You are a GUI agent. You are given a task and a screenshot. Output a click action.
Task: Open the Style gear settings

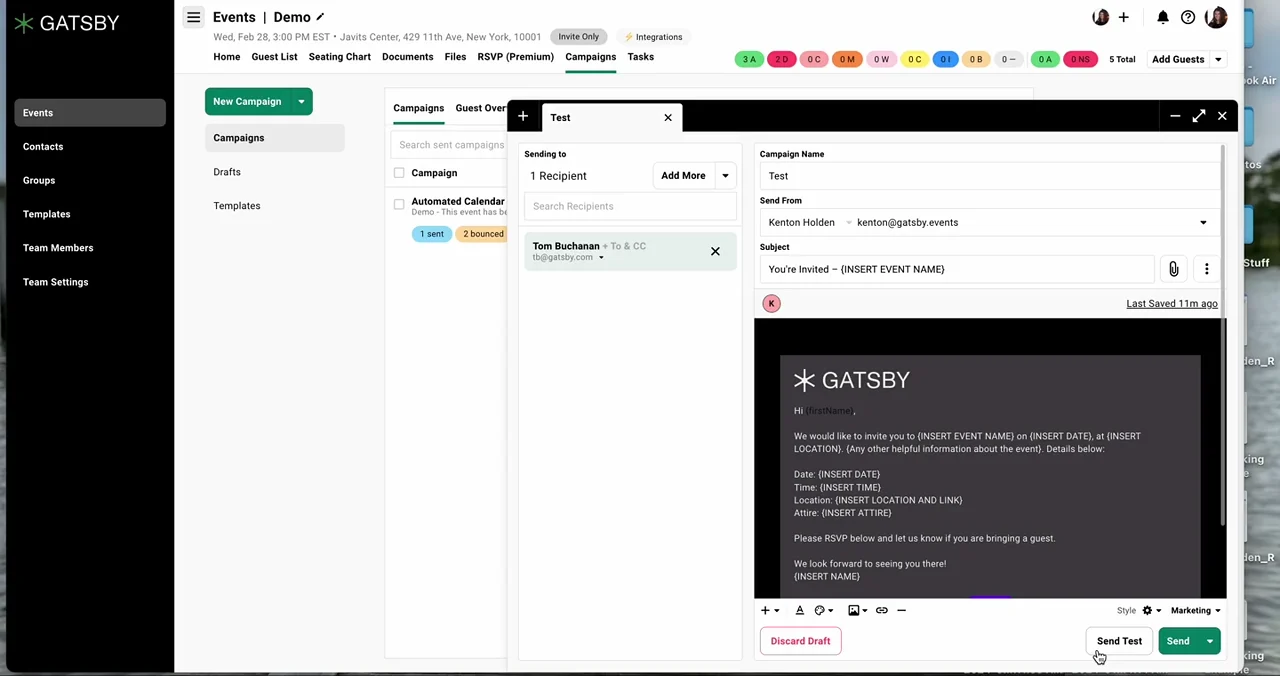pyautogui.click(x=1150, y=610)
